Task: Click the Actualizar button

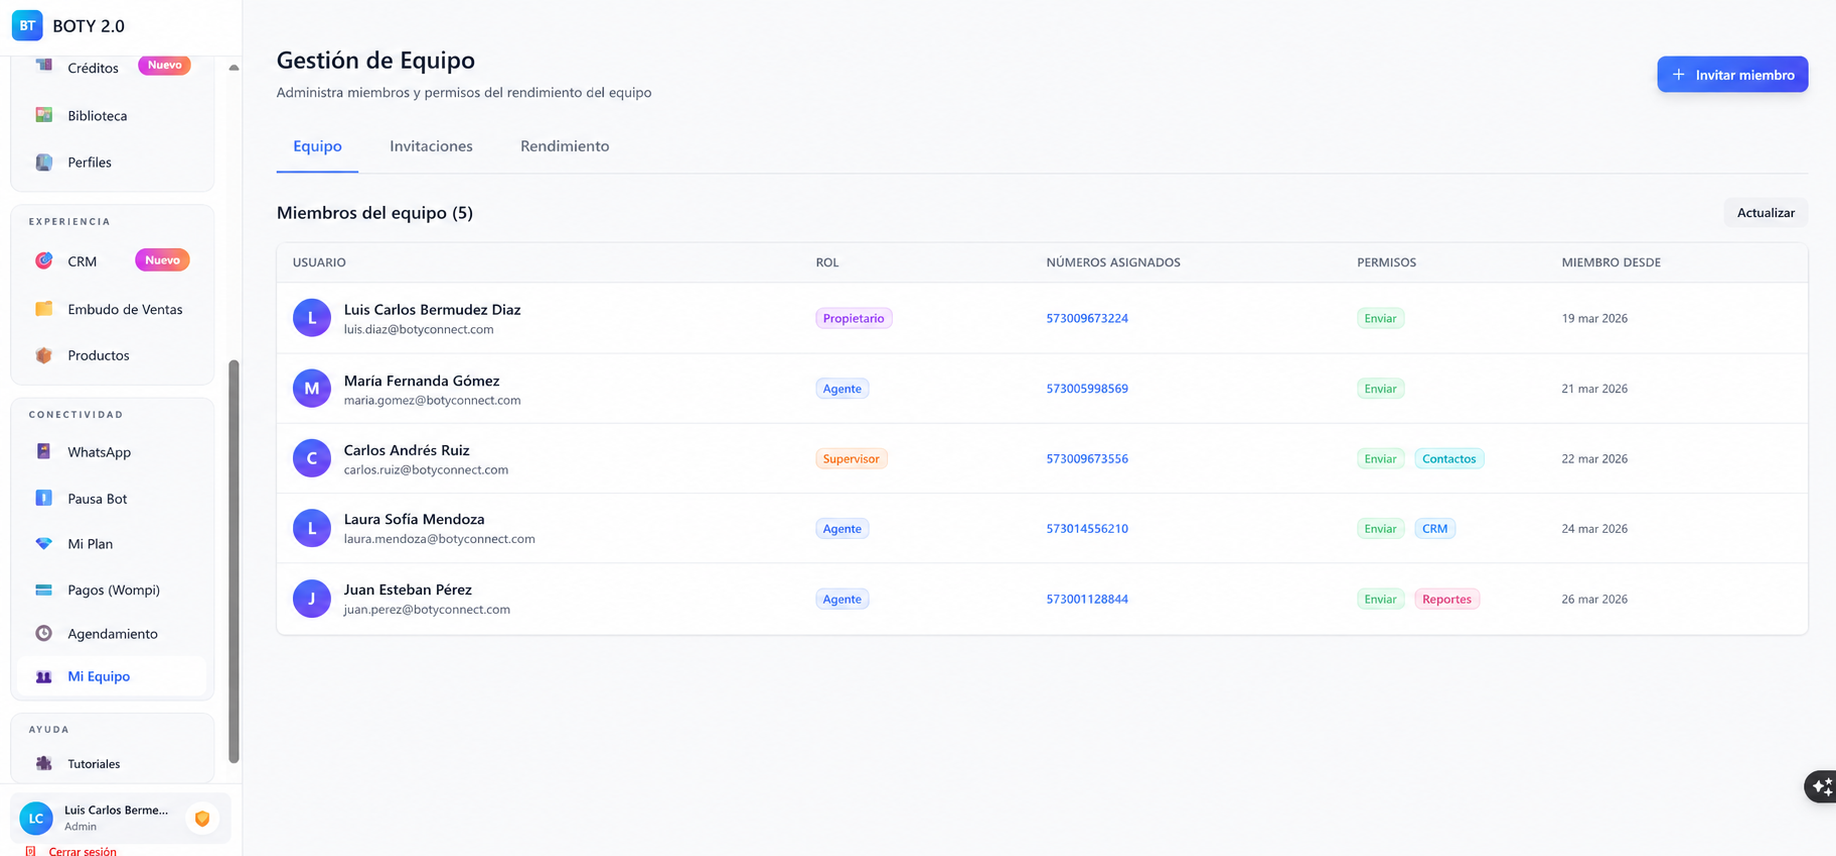Action: tap(1765, 213)
